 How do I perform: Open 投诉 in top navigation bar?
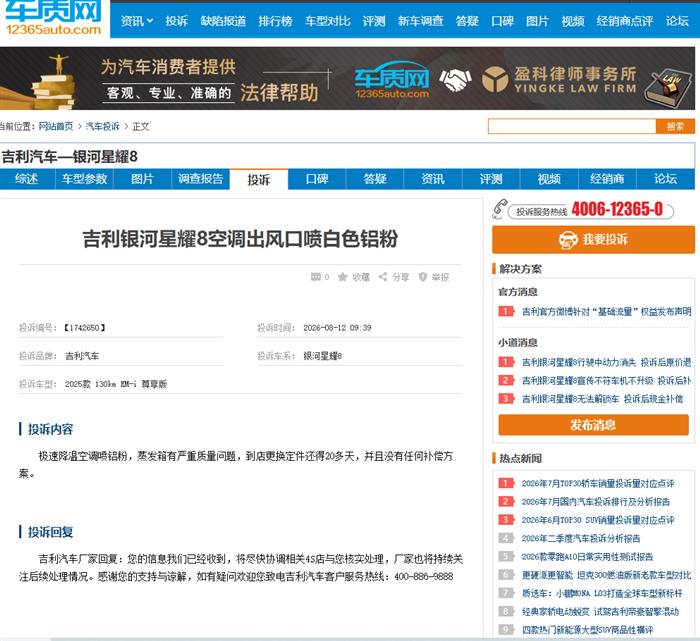[x=176, y=21]
